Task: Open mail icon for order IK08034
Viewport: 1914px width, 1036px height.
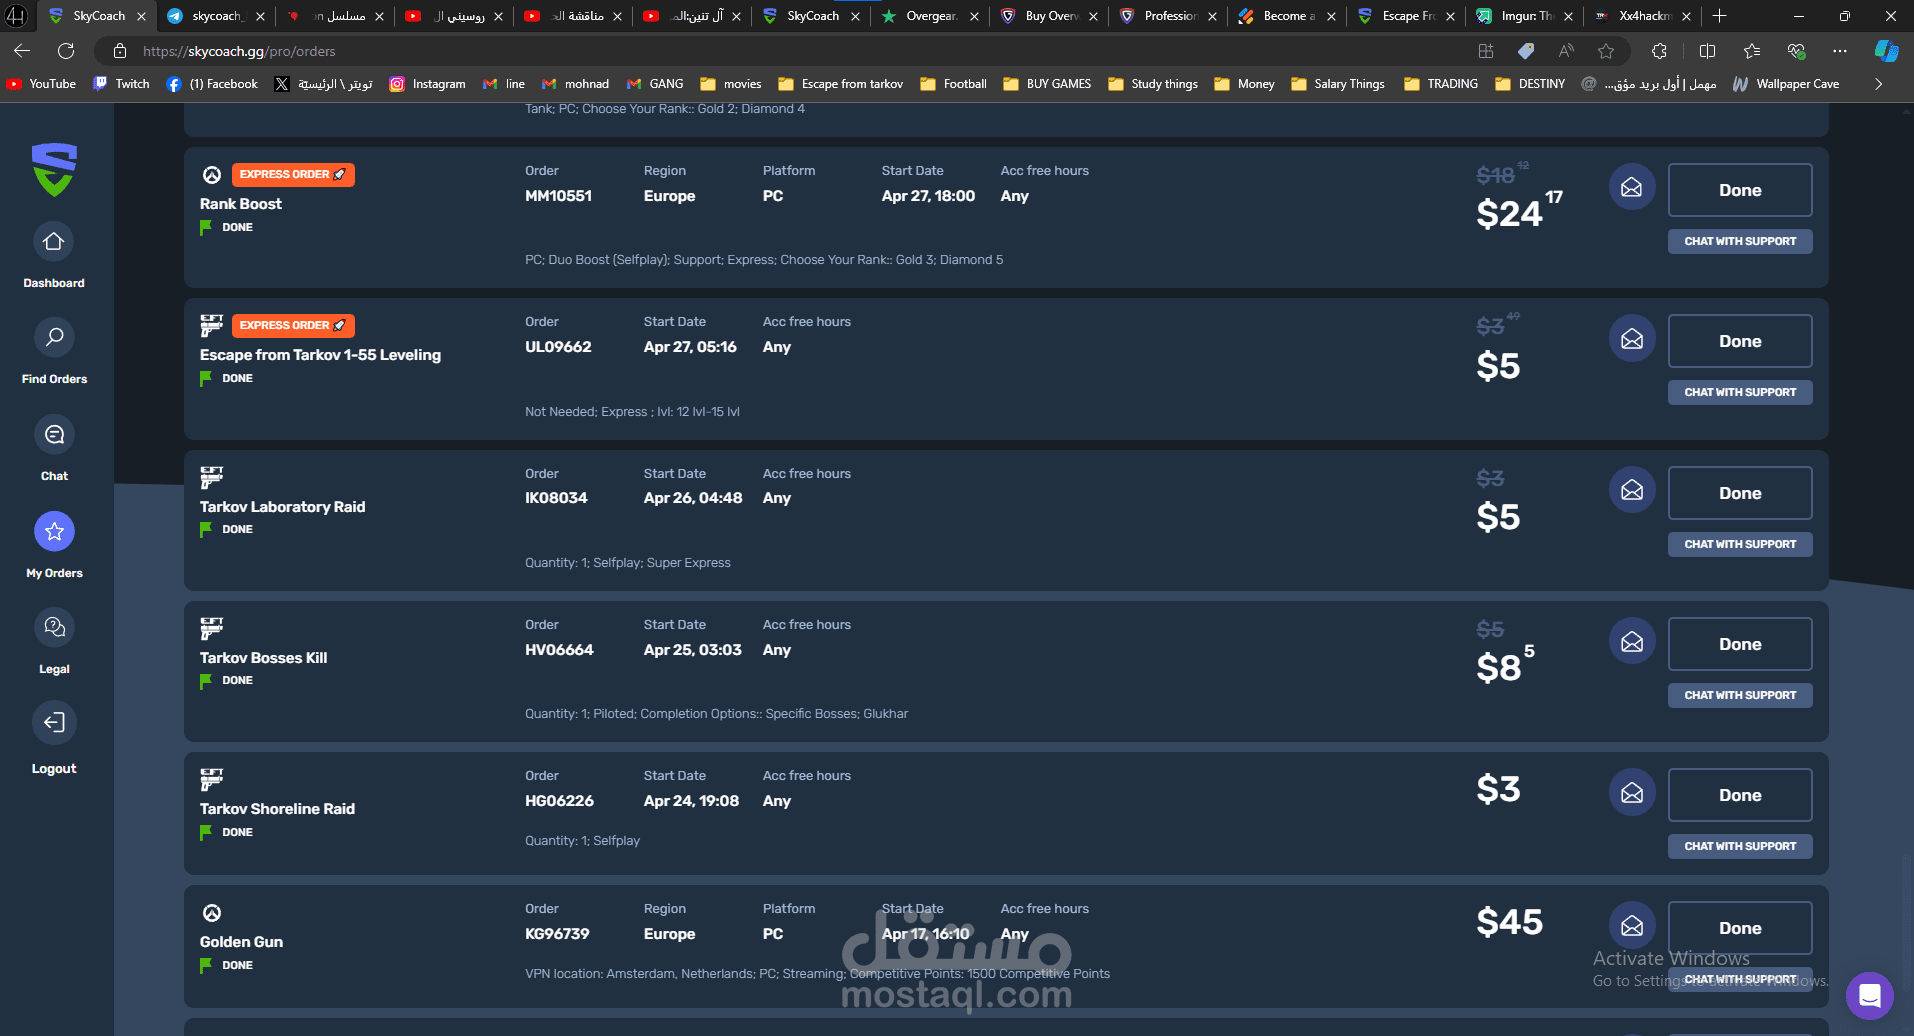Action: click(1632, 491)
